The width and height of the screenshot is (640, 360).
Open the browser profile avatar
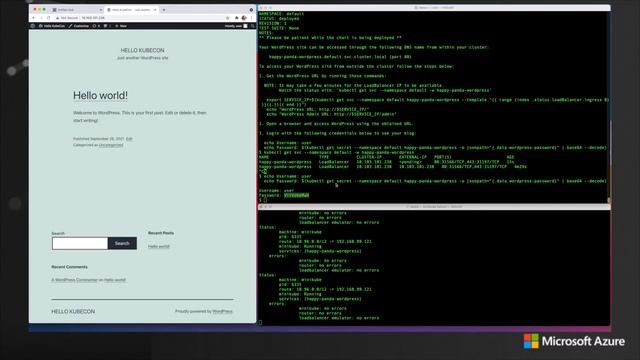click(x=244, y=18)
